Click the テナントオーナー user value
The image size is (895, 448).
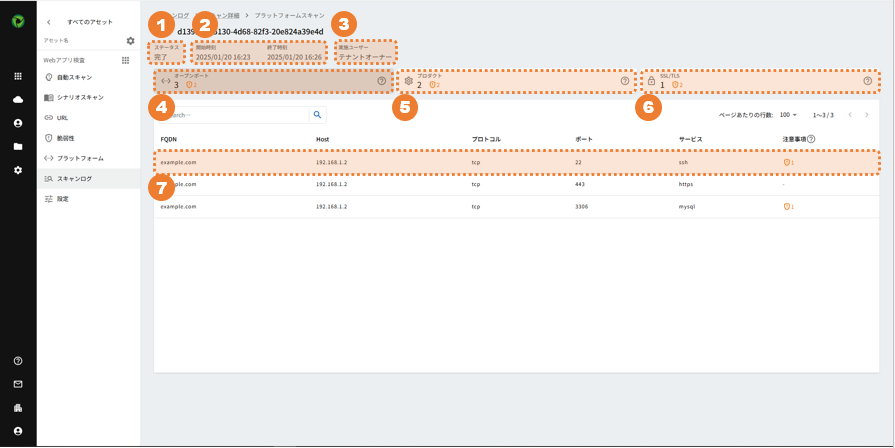click(365, 57)
